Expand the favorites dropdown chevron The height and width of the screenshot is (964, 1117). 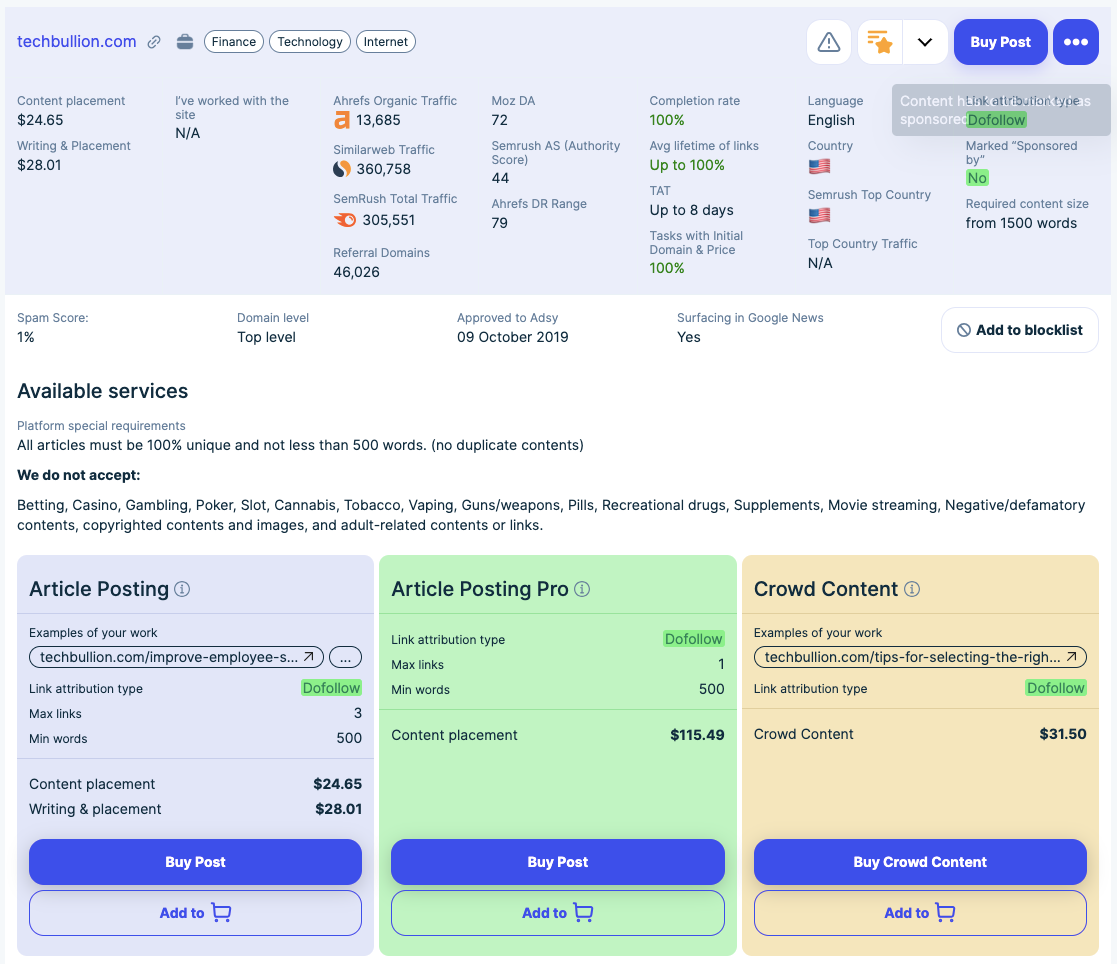click(x=925, y=42)
